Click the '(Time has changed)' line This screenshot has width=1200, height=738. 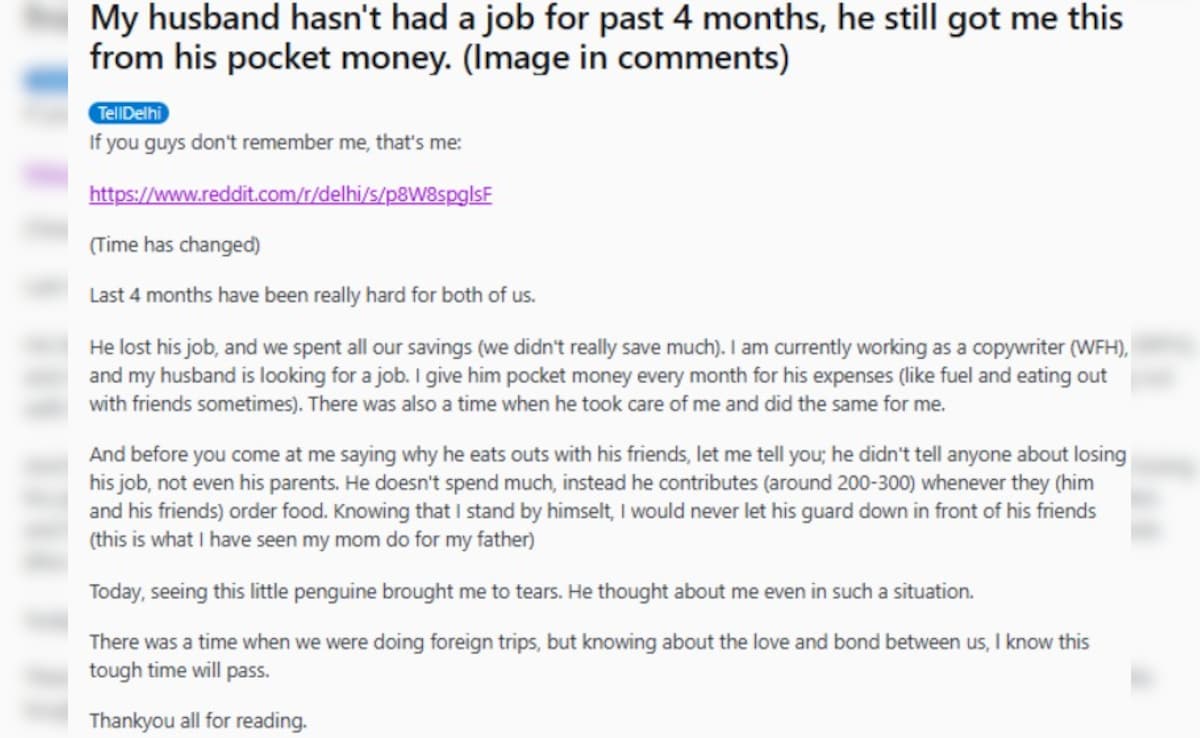175,245
